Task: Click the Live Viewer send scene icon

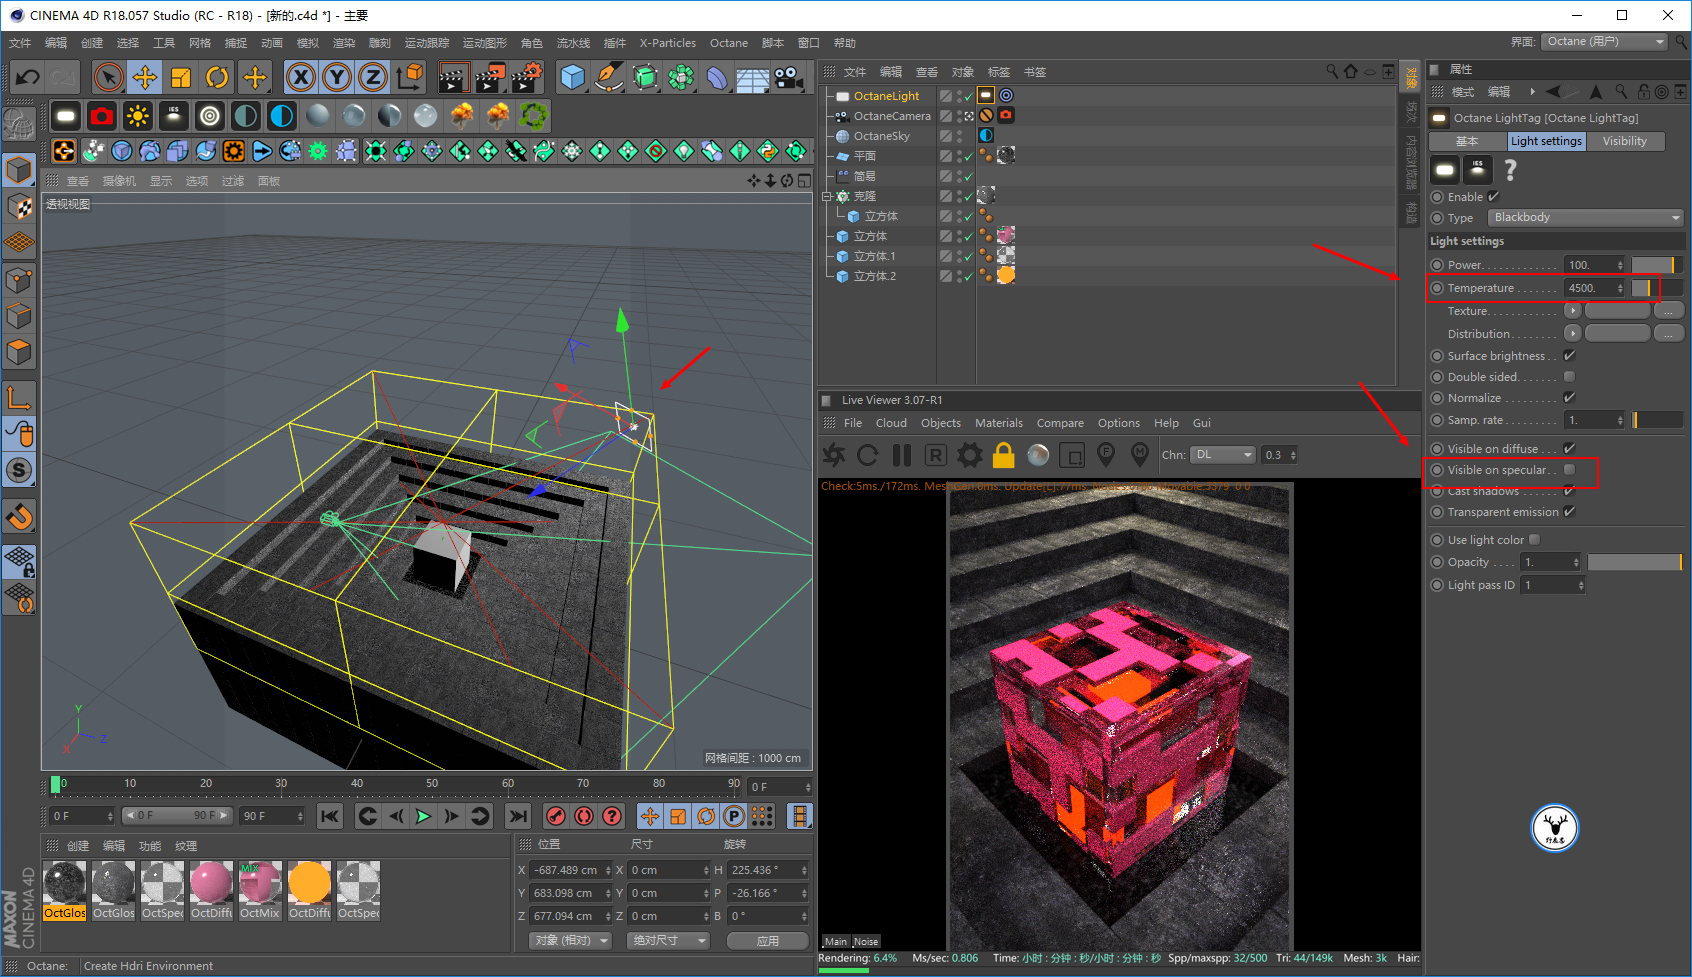Action: (834, 455)
